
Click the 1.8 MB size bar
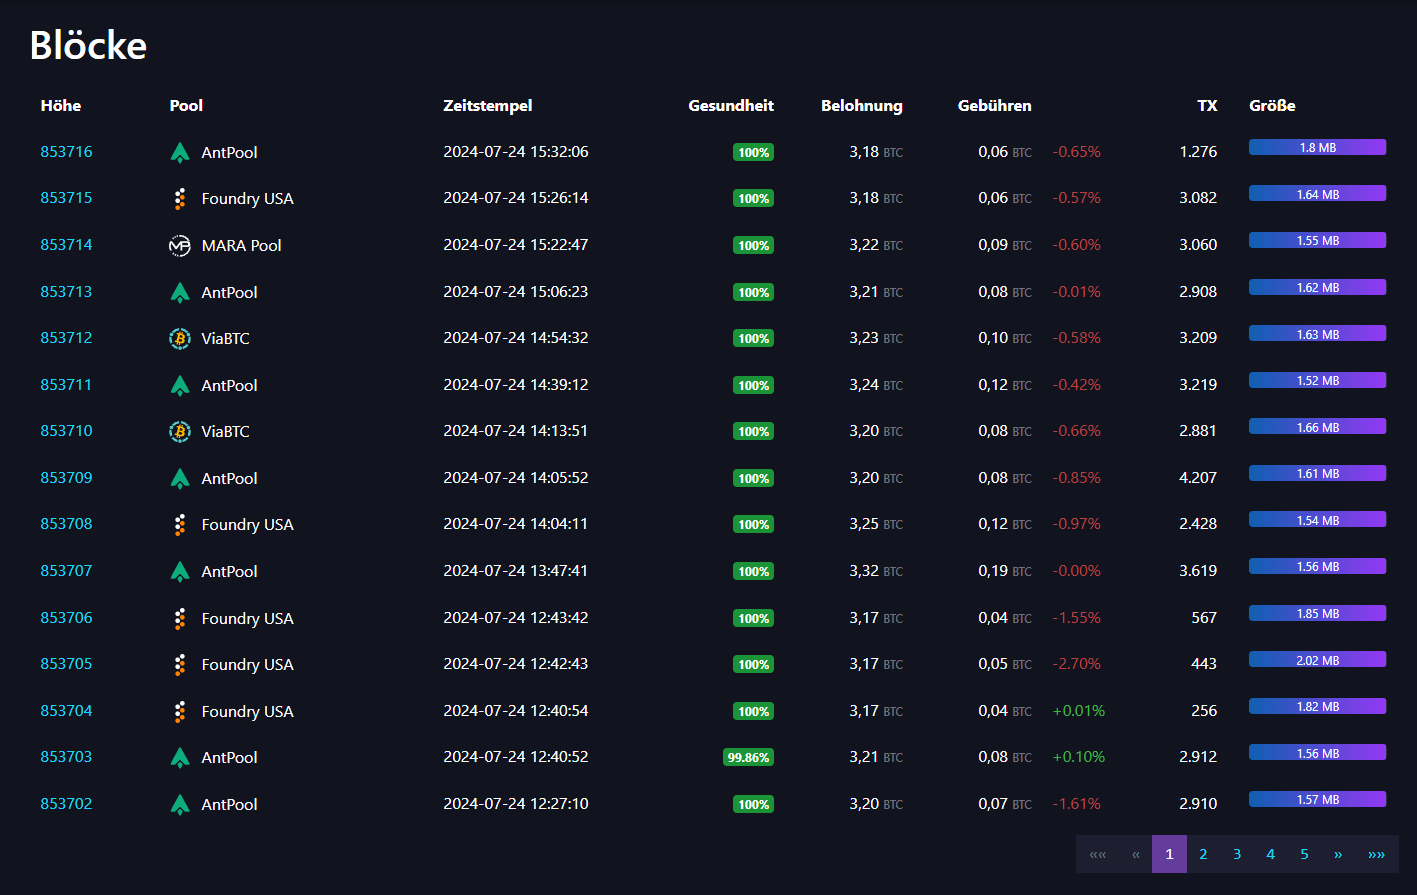click(1317, 147)
